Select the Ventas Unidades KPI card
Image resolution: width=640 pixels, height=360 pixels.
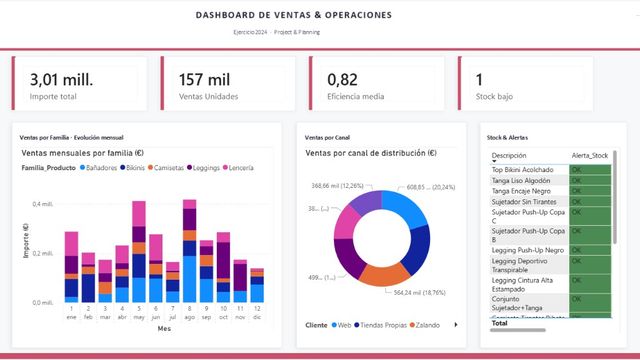(228, 83)
